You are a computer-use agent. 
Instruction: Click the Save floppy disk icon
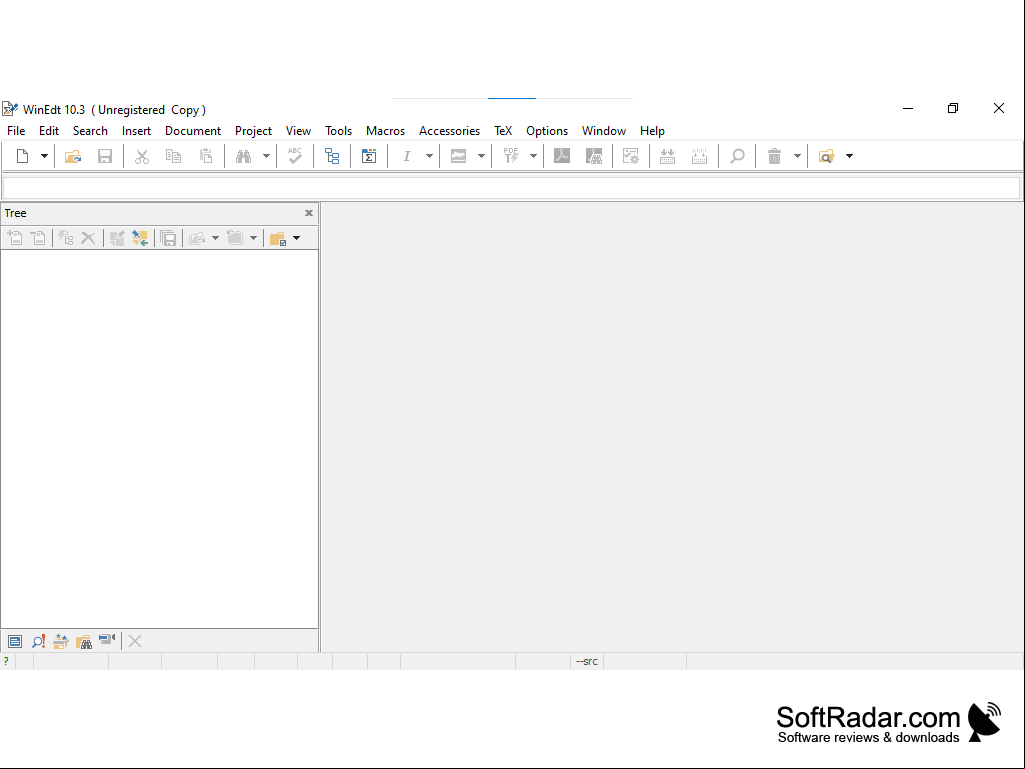(105, 156)
